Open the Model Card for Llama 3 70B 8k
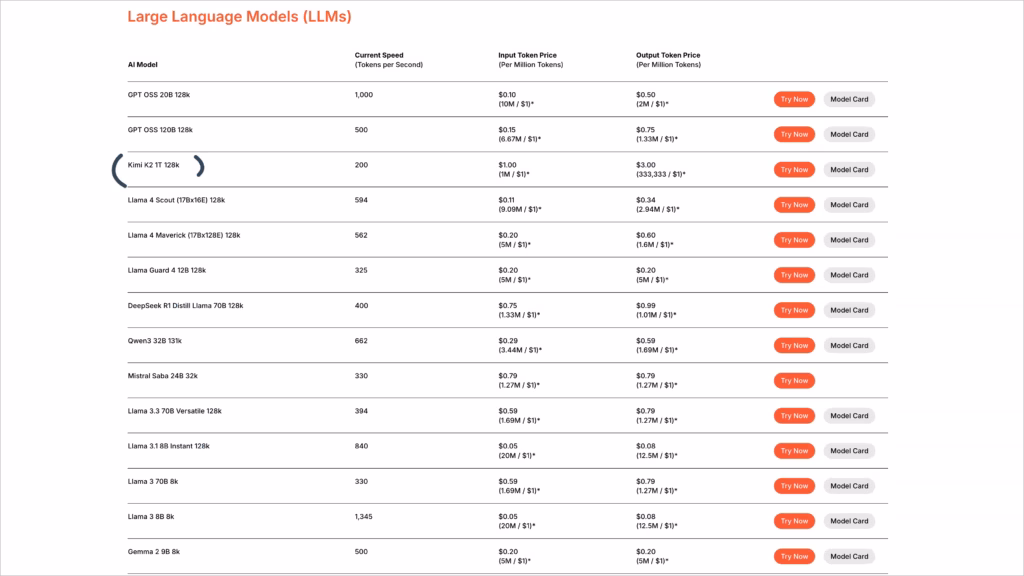1024x576 pixels. (x=849, y=486)
